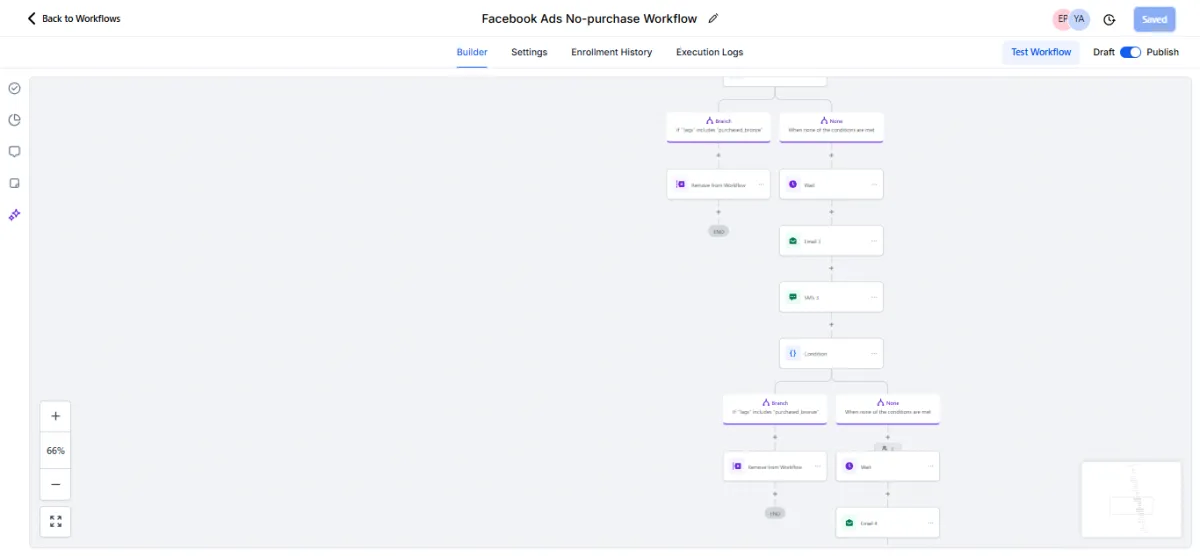Click the Test Workflow button

tap(1040, 52)
